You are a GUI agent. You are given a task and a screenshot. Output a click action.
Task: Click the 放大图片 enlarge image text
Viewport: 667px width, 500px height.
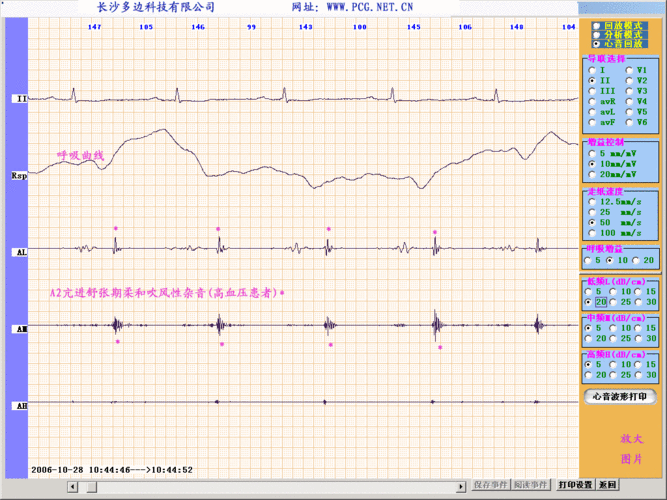pos(631,448)
